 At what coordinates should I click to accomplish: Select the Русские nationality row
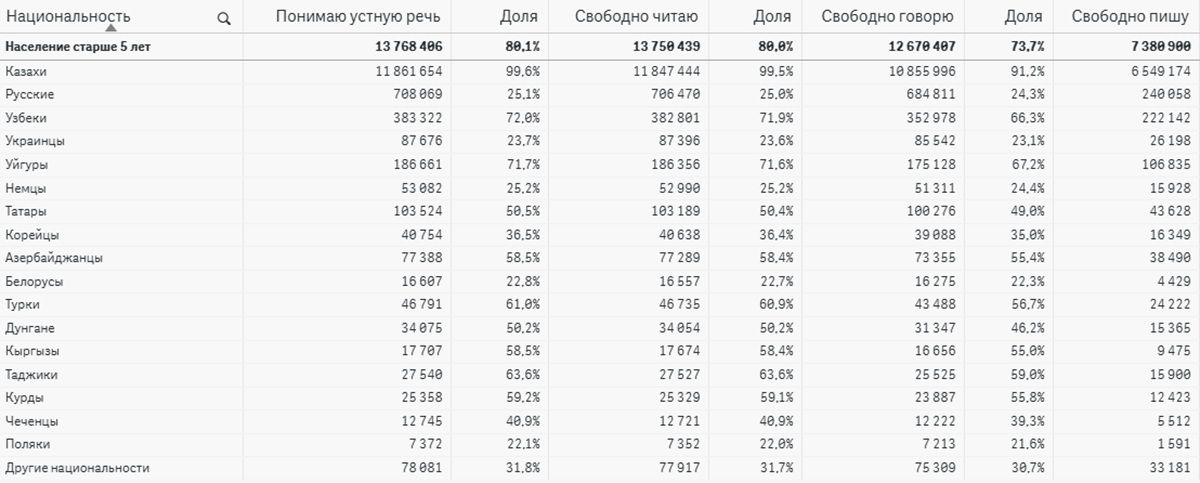coord(29,94)
